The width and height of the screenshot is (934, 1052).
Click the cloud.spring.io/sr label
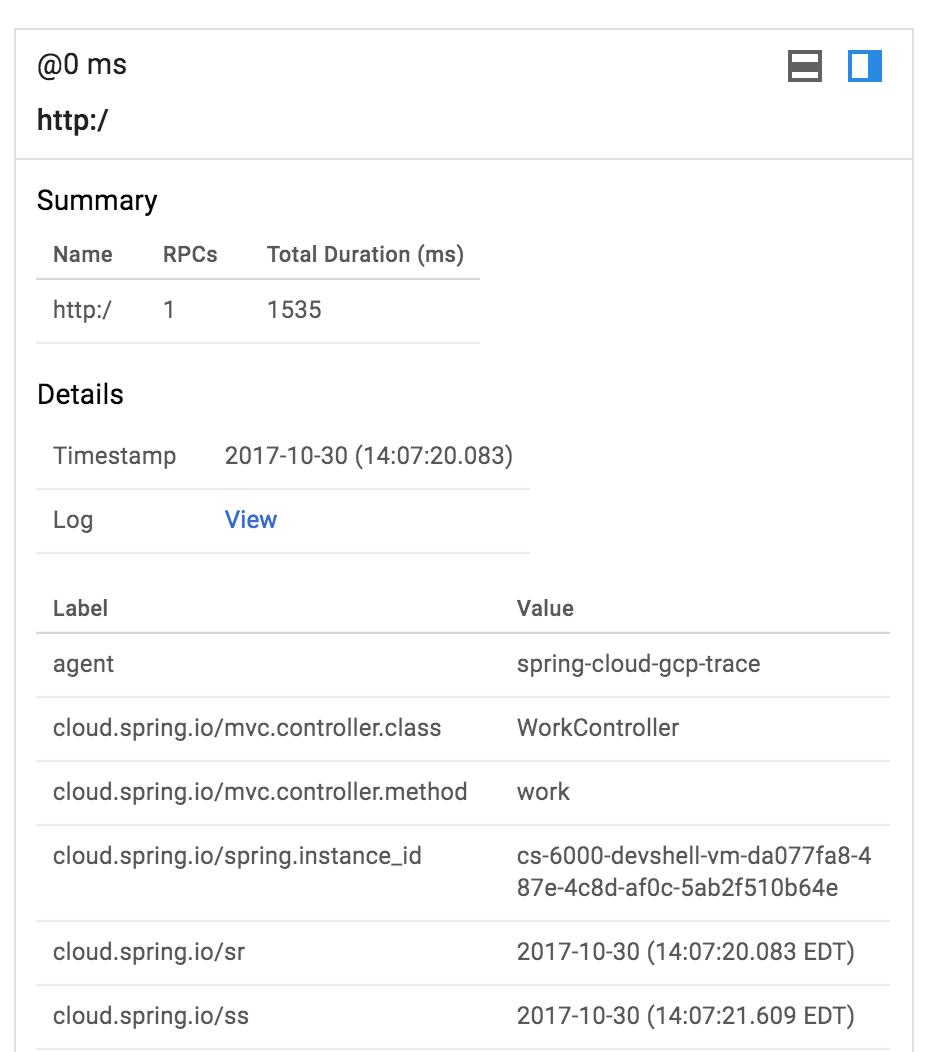point(149,952)
